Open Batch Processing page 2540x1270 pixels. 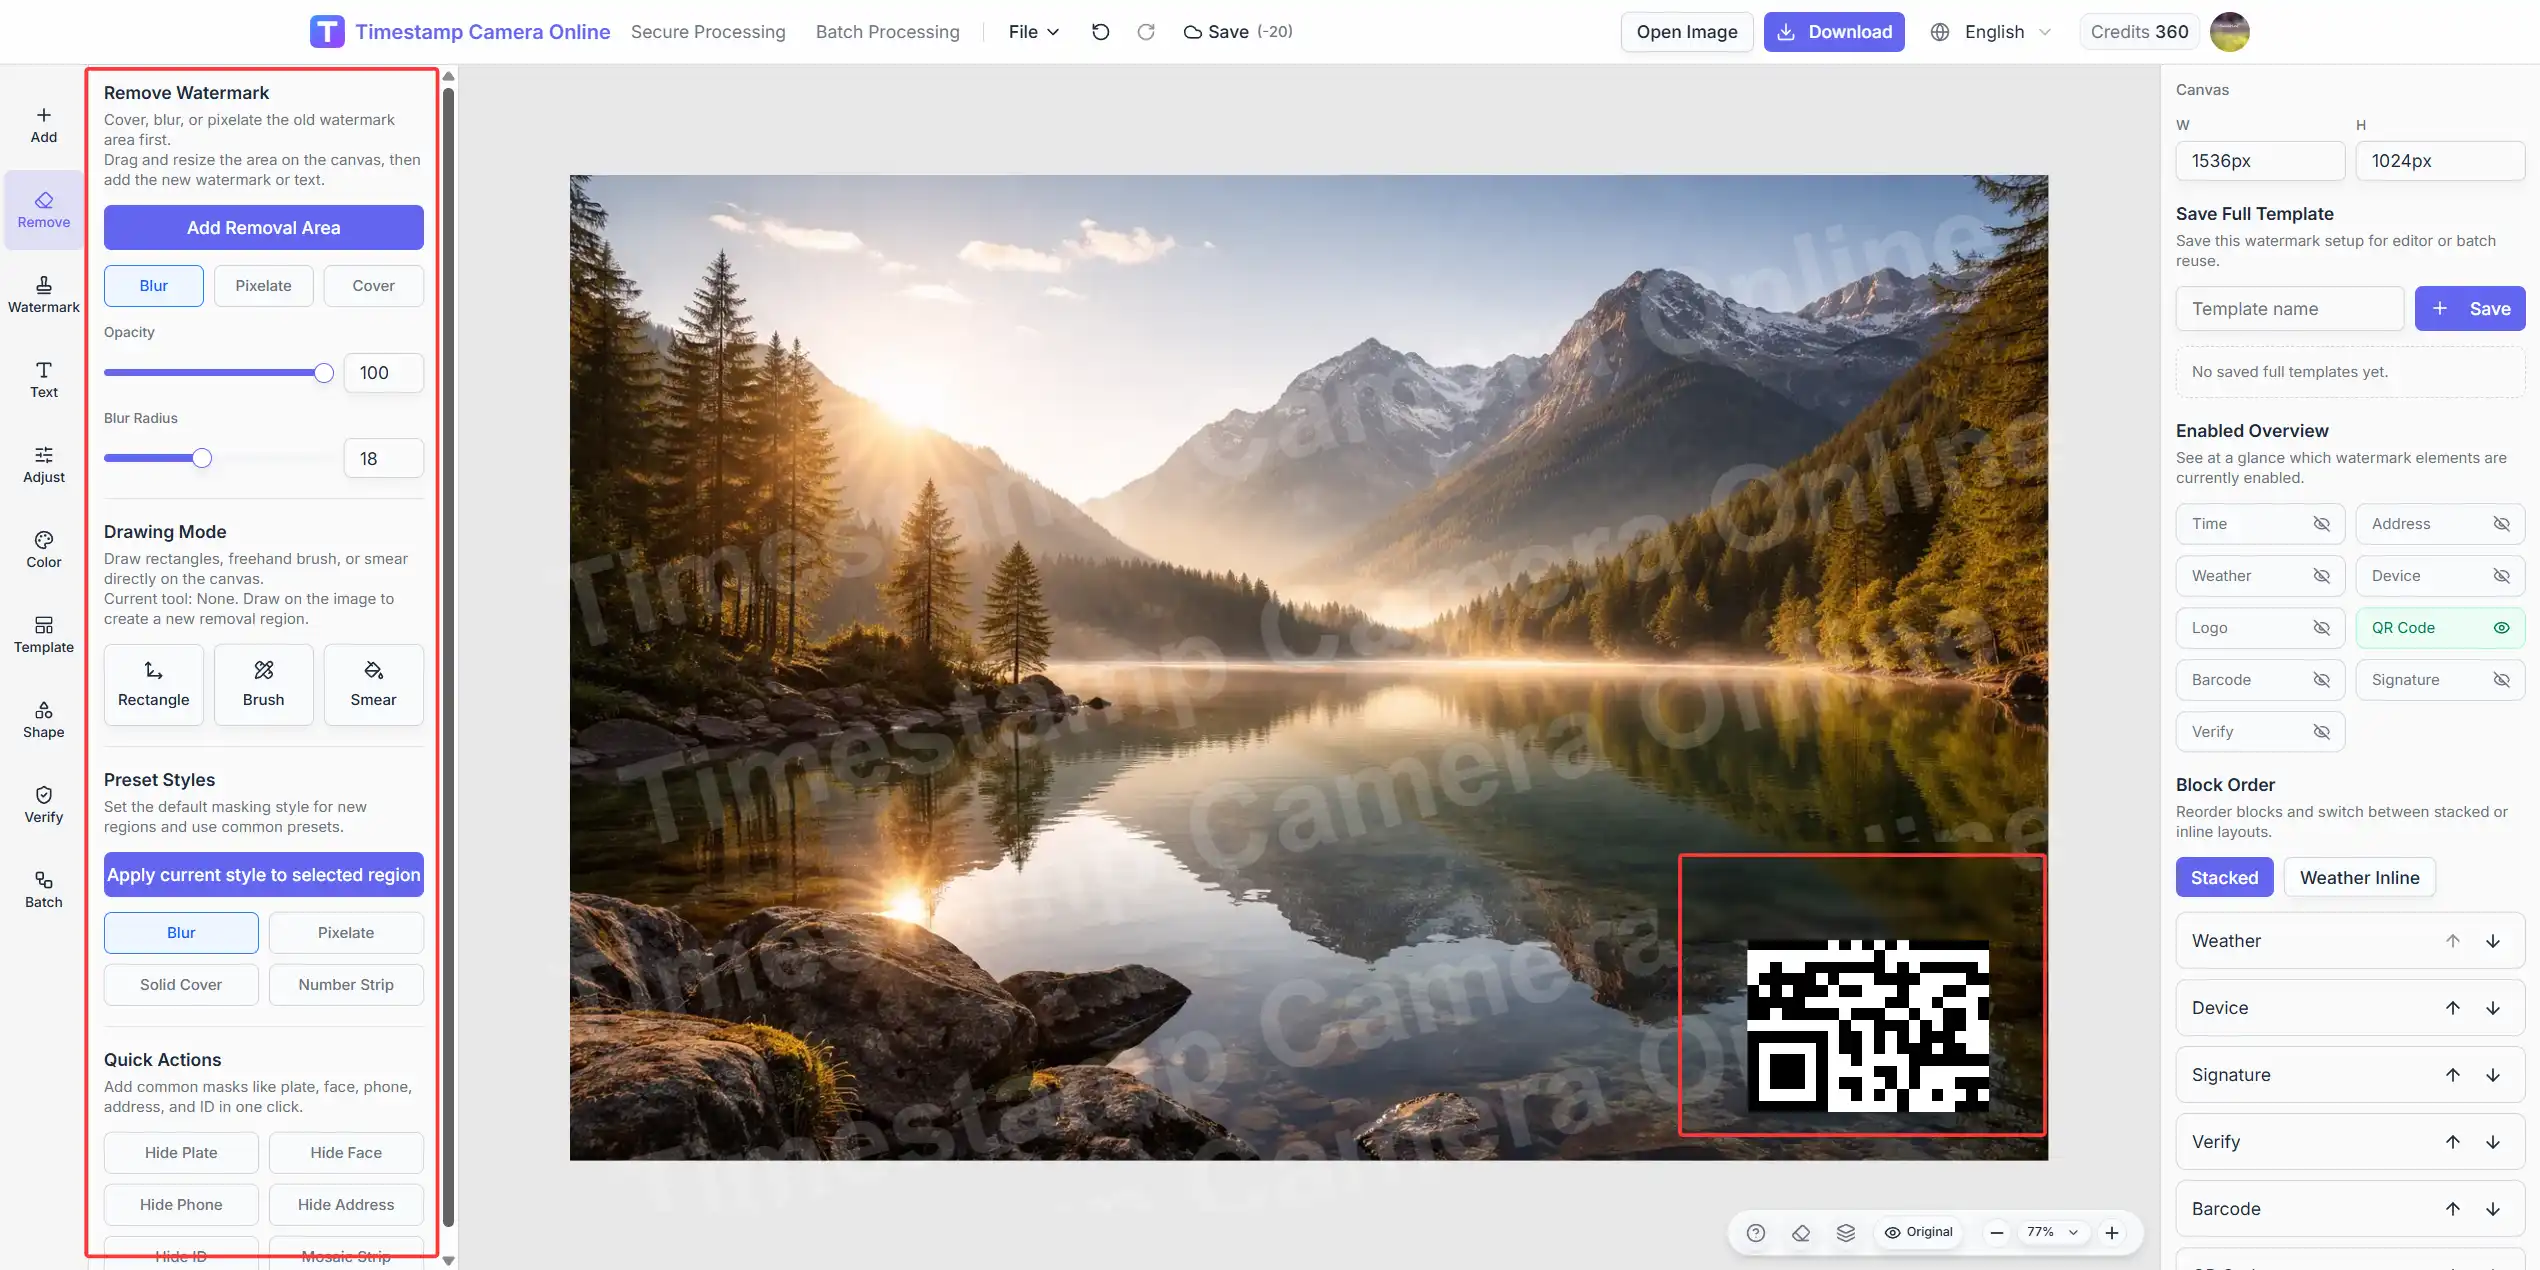click(x=888, y=32)
